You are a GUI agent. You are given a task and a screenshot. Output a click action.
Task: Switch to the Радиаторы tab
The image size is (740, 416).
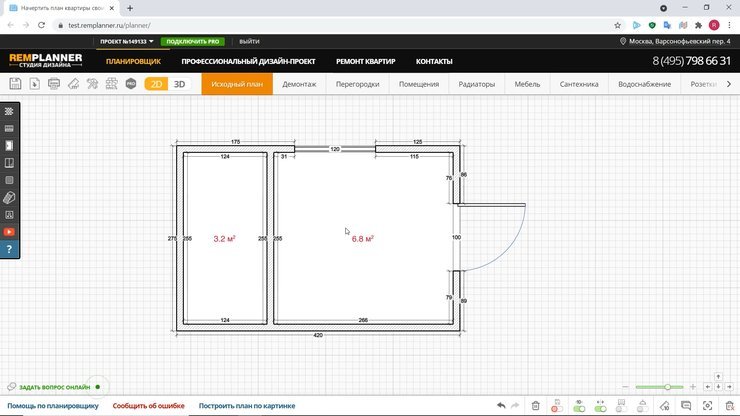pyautogui.click(x=477, y=84)
